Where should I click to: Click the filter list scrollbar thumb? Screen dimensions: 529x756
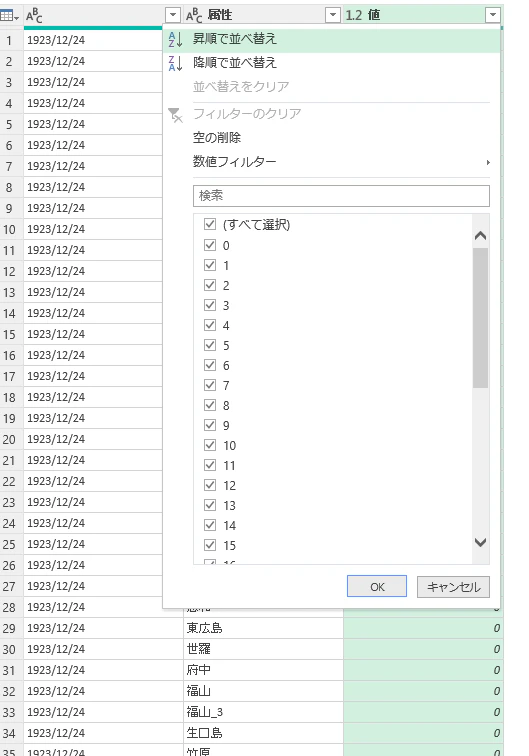coord(480,318)
